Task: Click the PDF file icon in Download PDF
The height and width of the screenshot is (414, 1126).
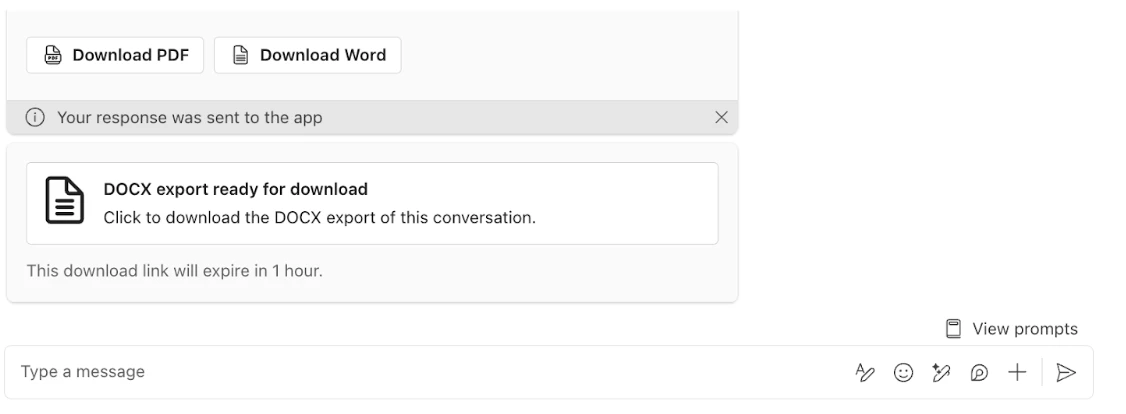Action: [x=53, y=55]
